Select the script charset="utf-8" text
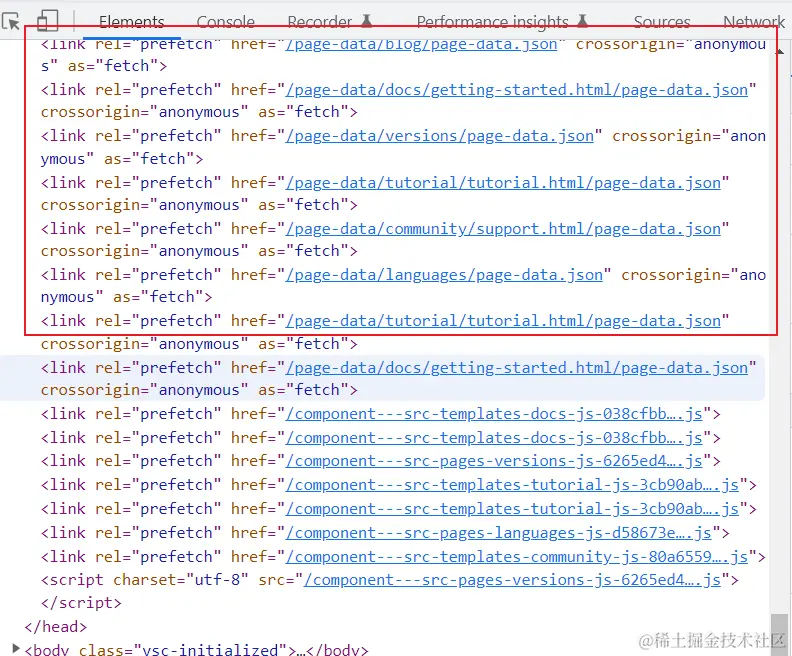The image size is (792, 656). pyautogui.click(x=144, y=580)
